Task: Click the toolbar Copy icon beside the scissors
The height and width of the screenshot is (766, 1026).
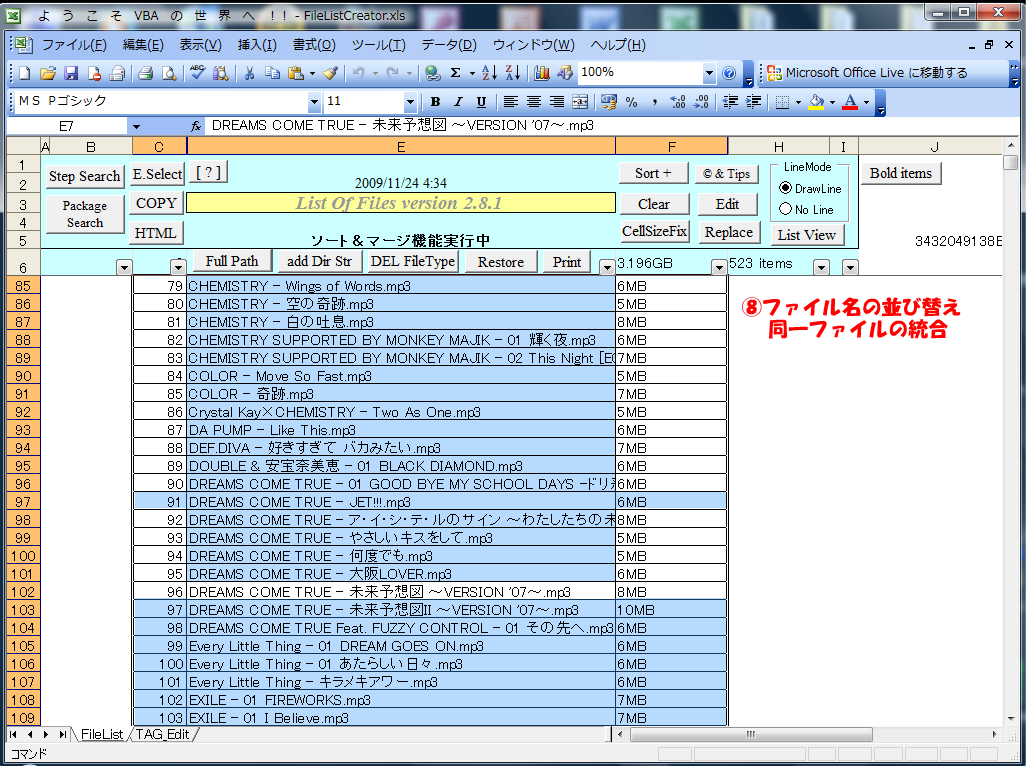Action: pos(272,73)
